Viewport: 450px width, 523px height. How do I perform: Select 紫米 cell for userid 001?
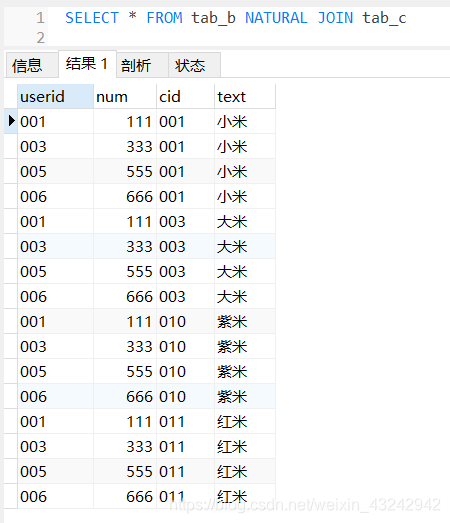pyautogui.click(x=245, y=322)
